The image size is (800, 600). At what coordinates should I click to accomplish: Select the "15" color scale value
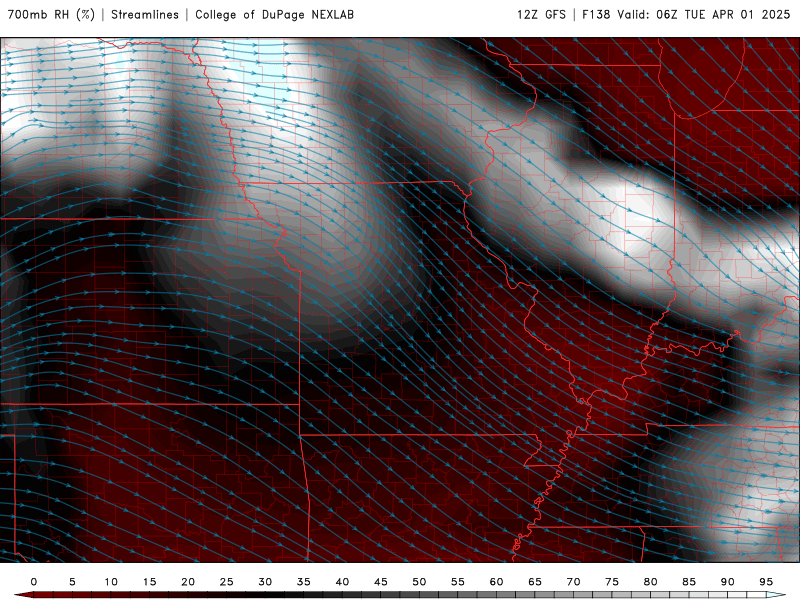(x=149, y=582)
